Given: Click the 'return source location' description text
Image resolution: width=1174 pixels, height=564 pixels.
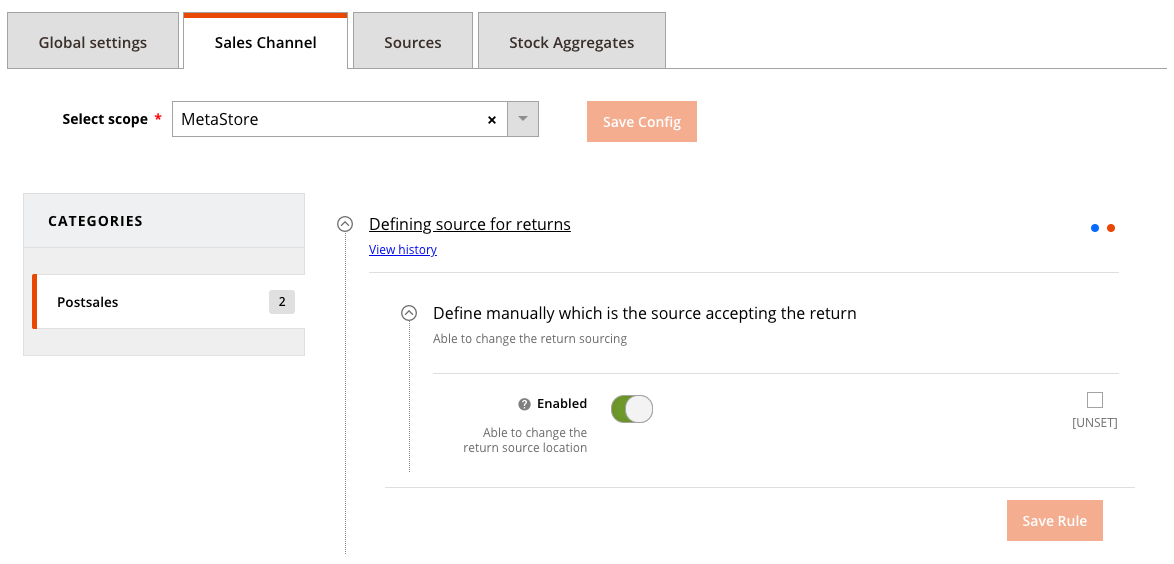Looking at the screenshot, I should click(525, 448).
